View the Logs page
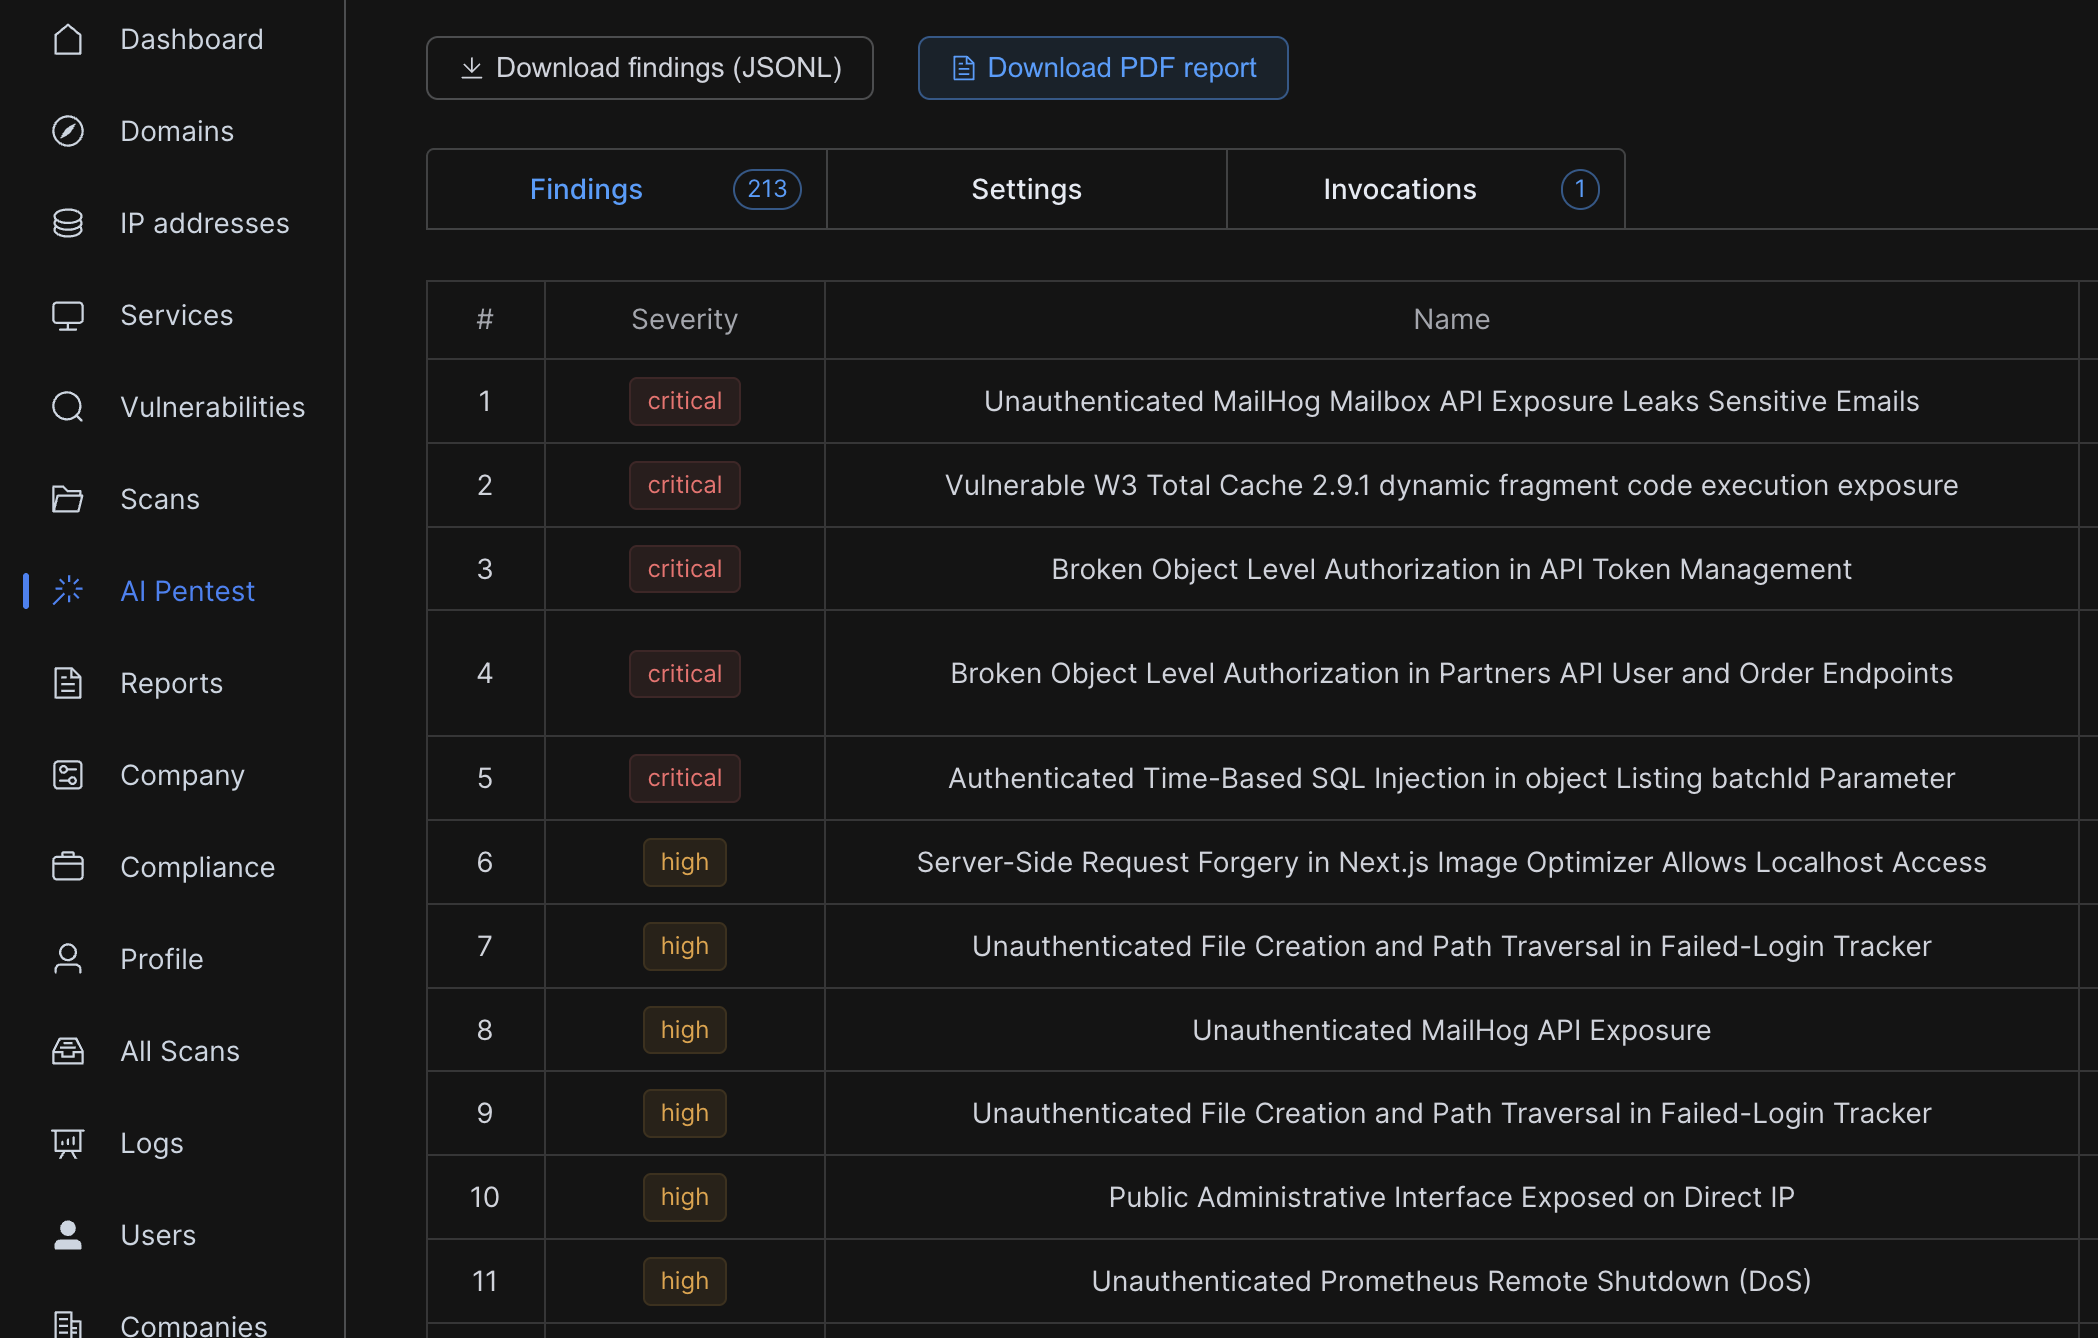The height and width of the screenshot is (1338, 2098). point(152,1143)
